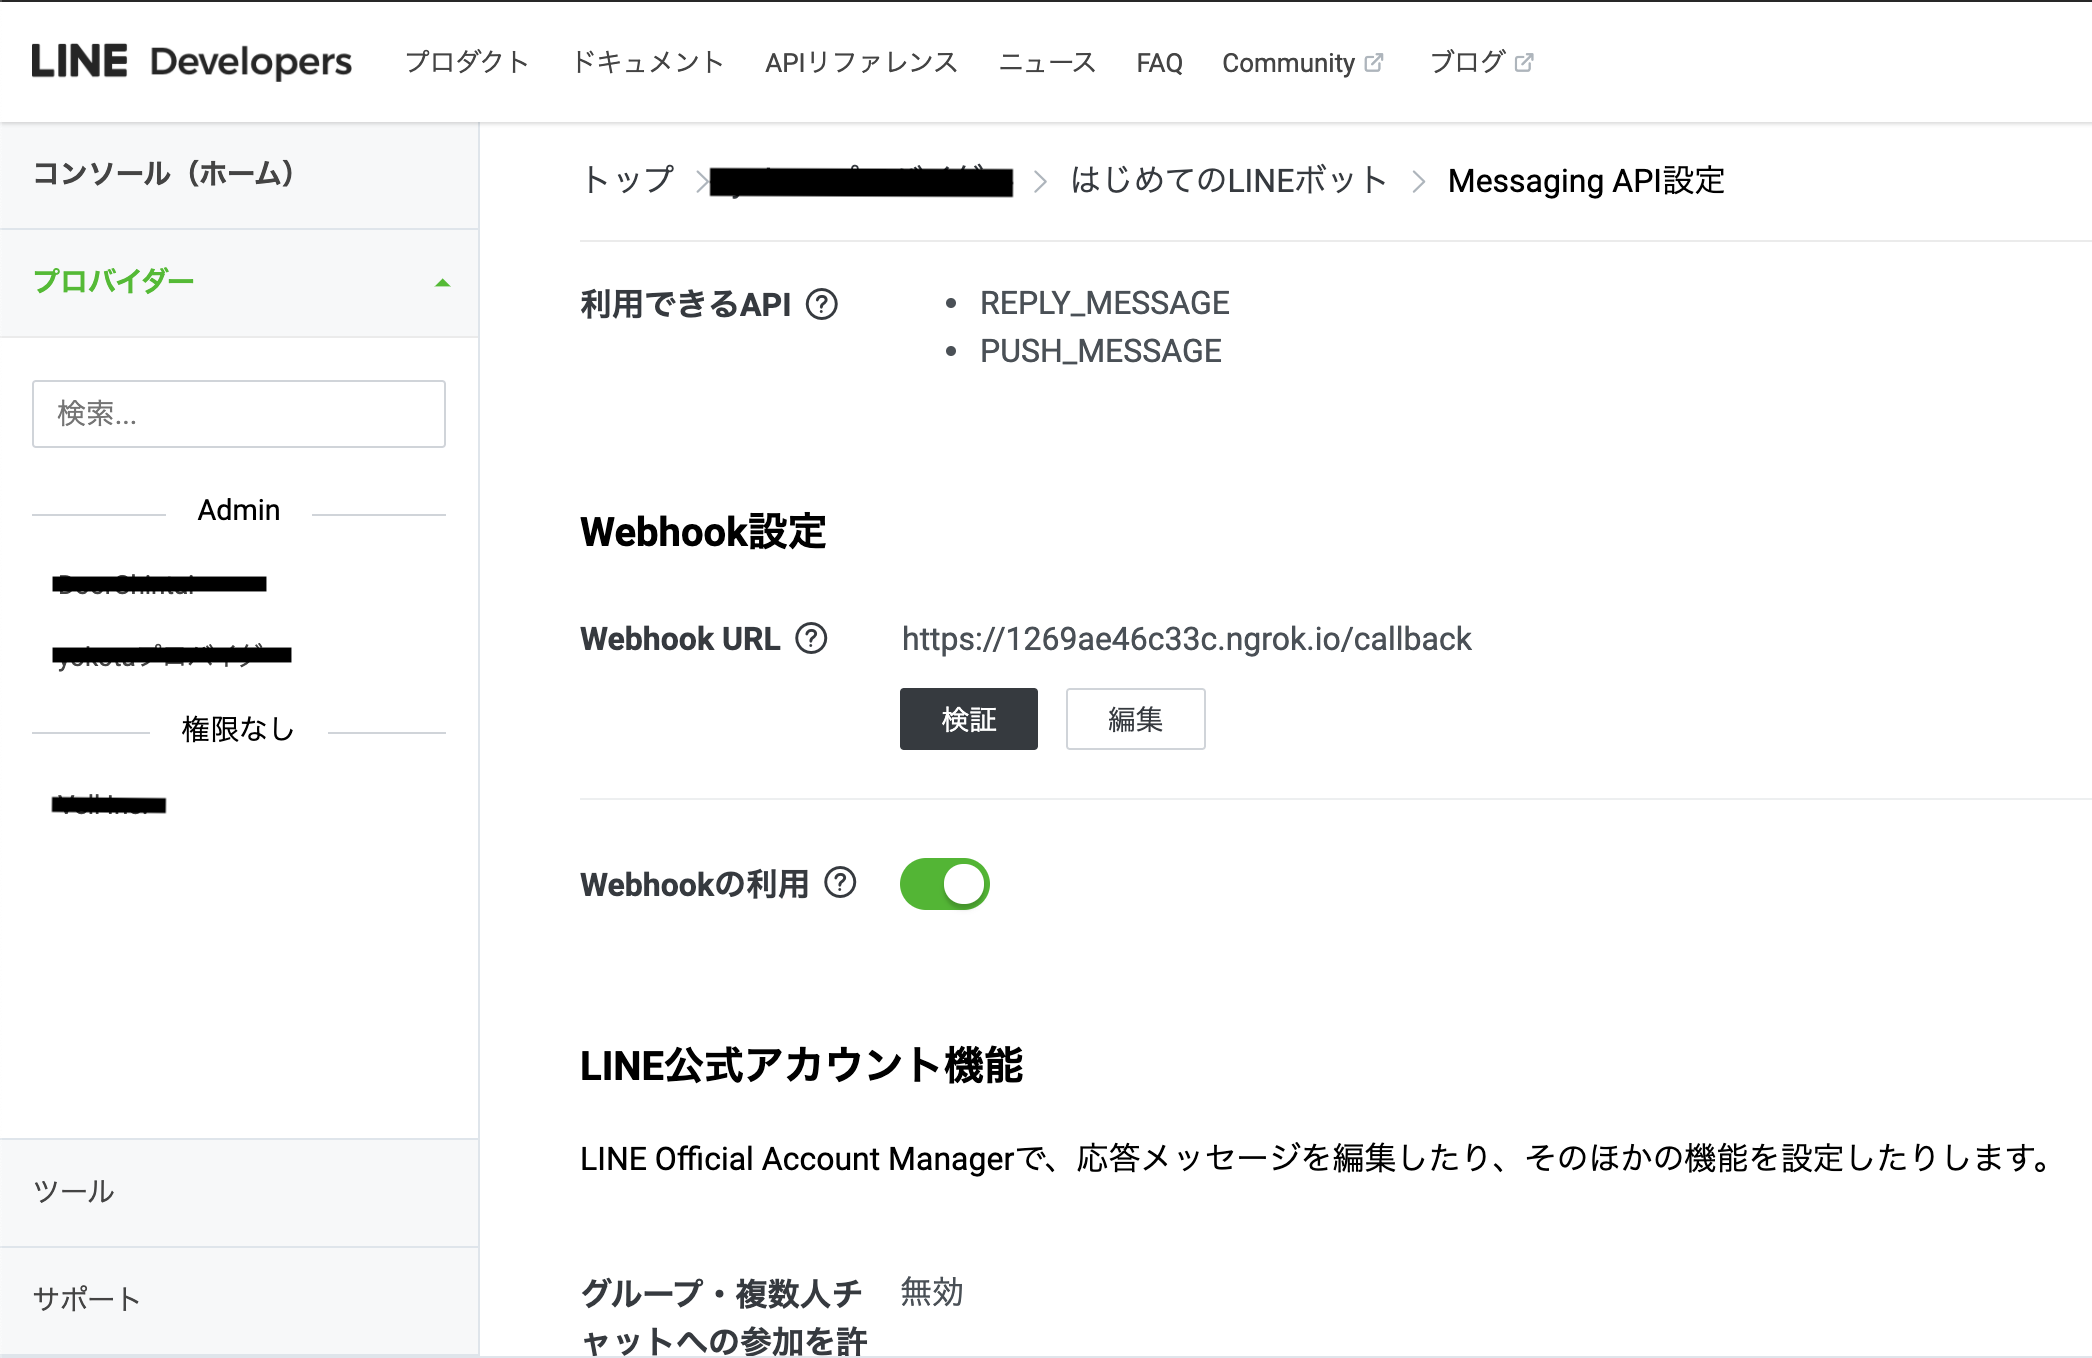Click the LINE Developers logo
2092x1358 pixels.
(x=191, y=62)
